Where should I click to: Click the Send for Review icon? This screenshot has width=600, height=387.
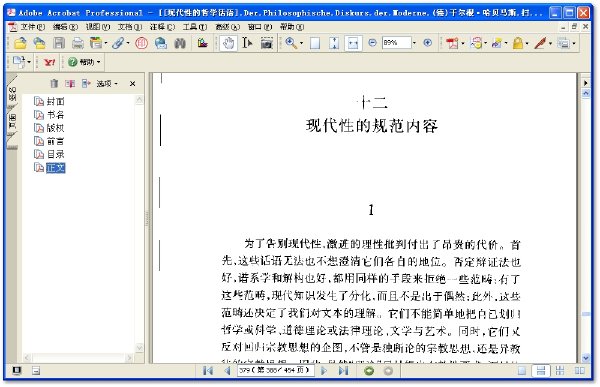coord(497,43)
